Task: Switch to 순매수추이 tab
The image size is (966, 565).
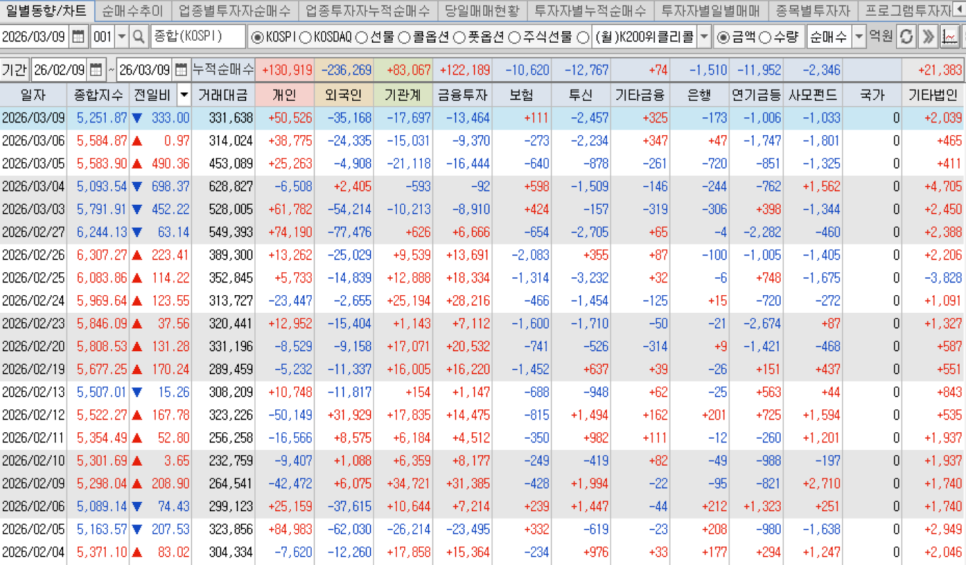Action: [133, 10]
